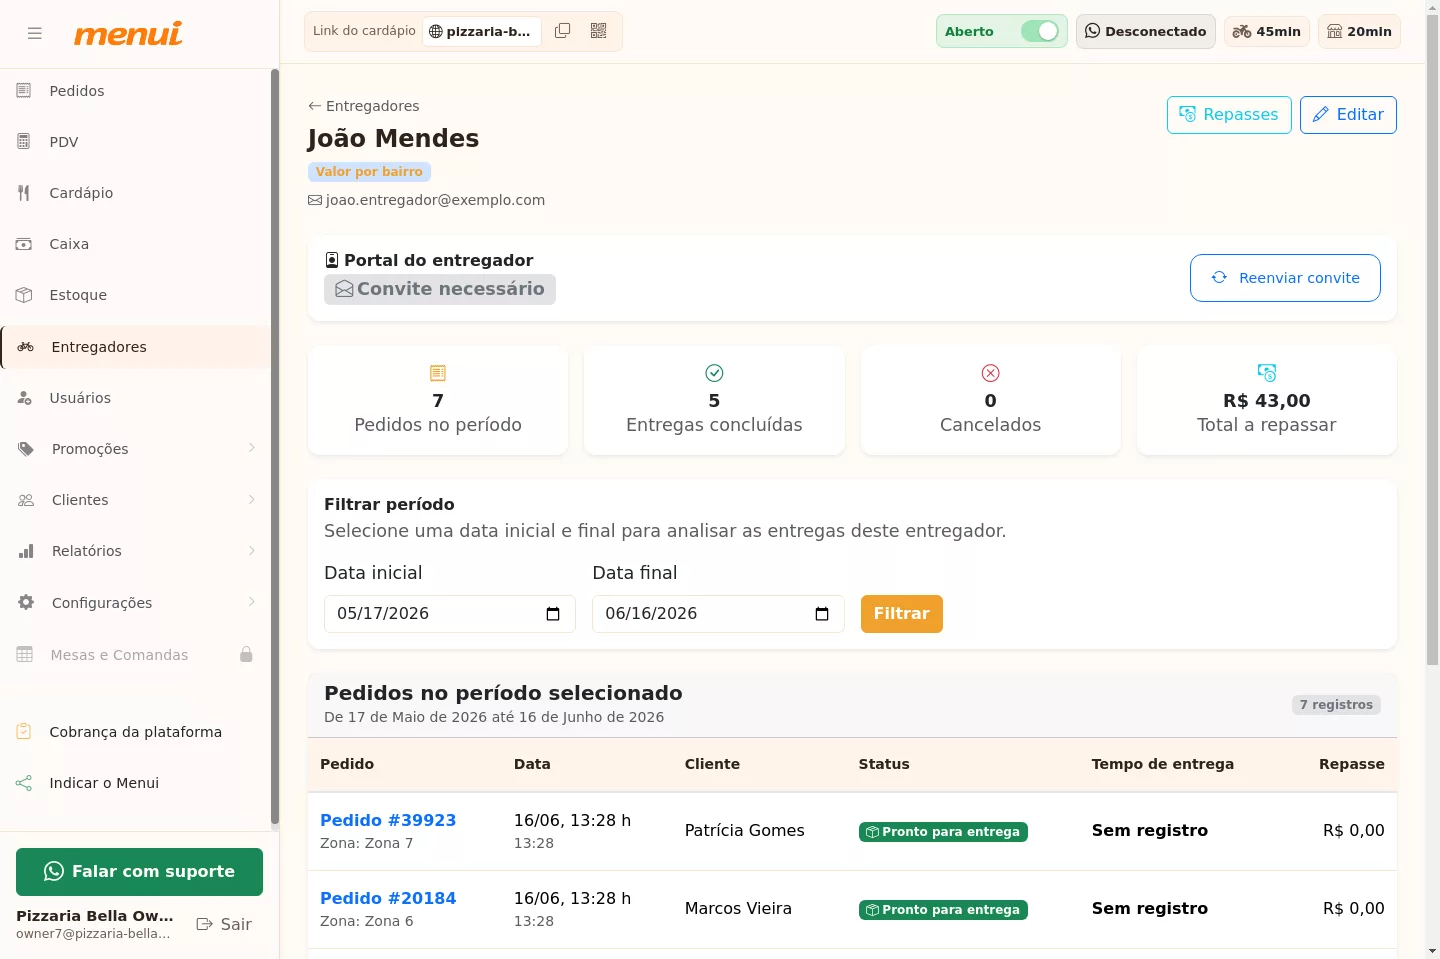Expand the Clientes submenu
The width and height of the screenshot is (1440, 959).
(251, 499)
